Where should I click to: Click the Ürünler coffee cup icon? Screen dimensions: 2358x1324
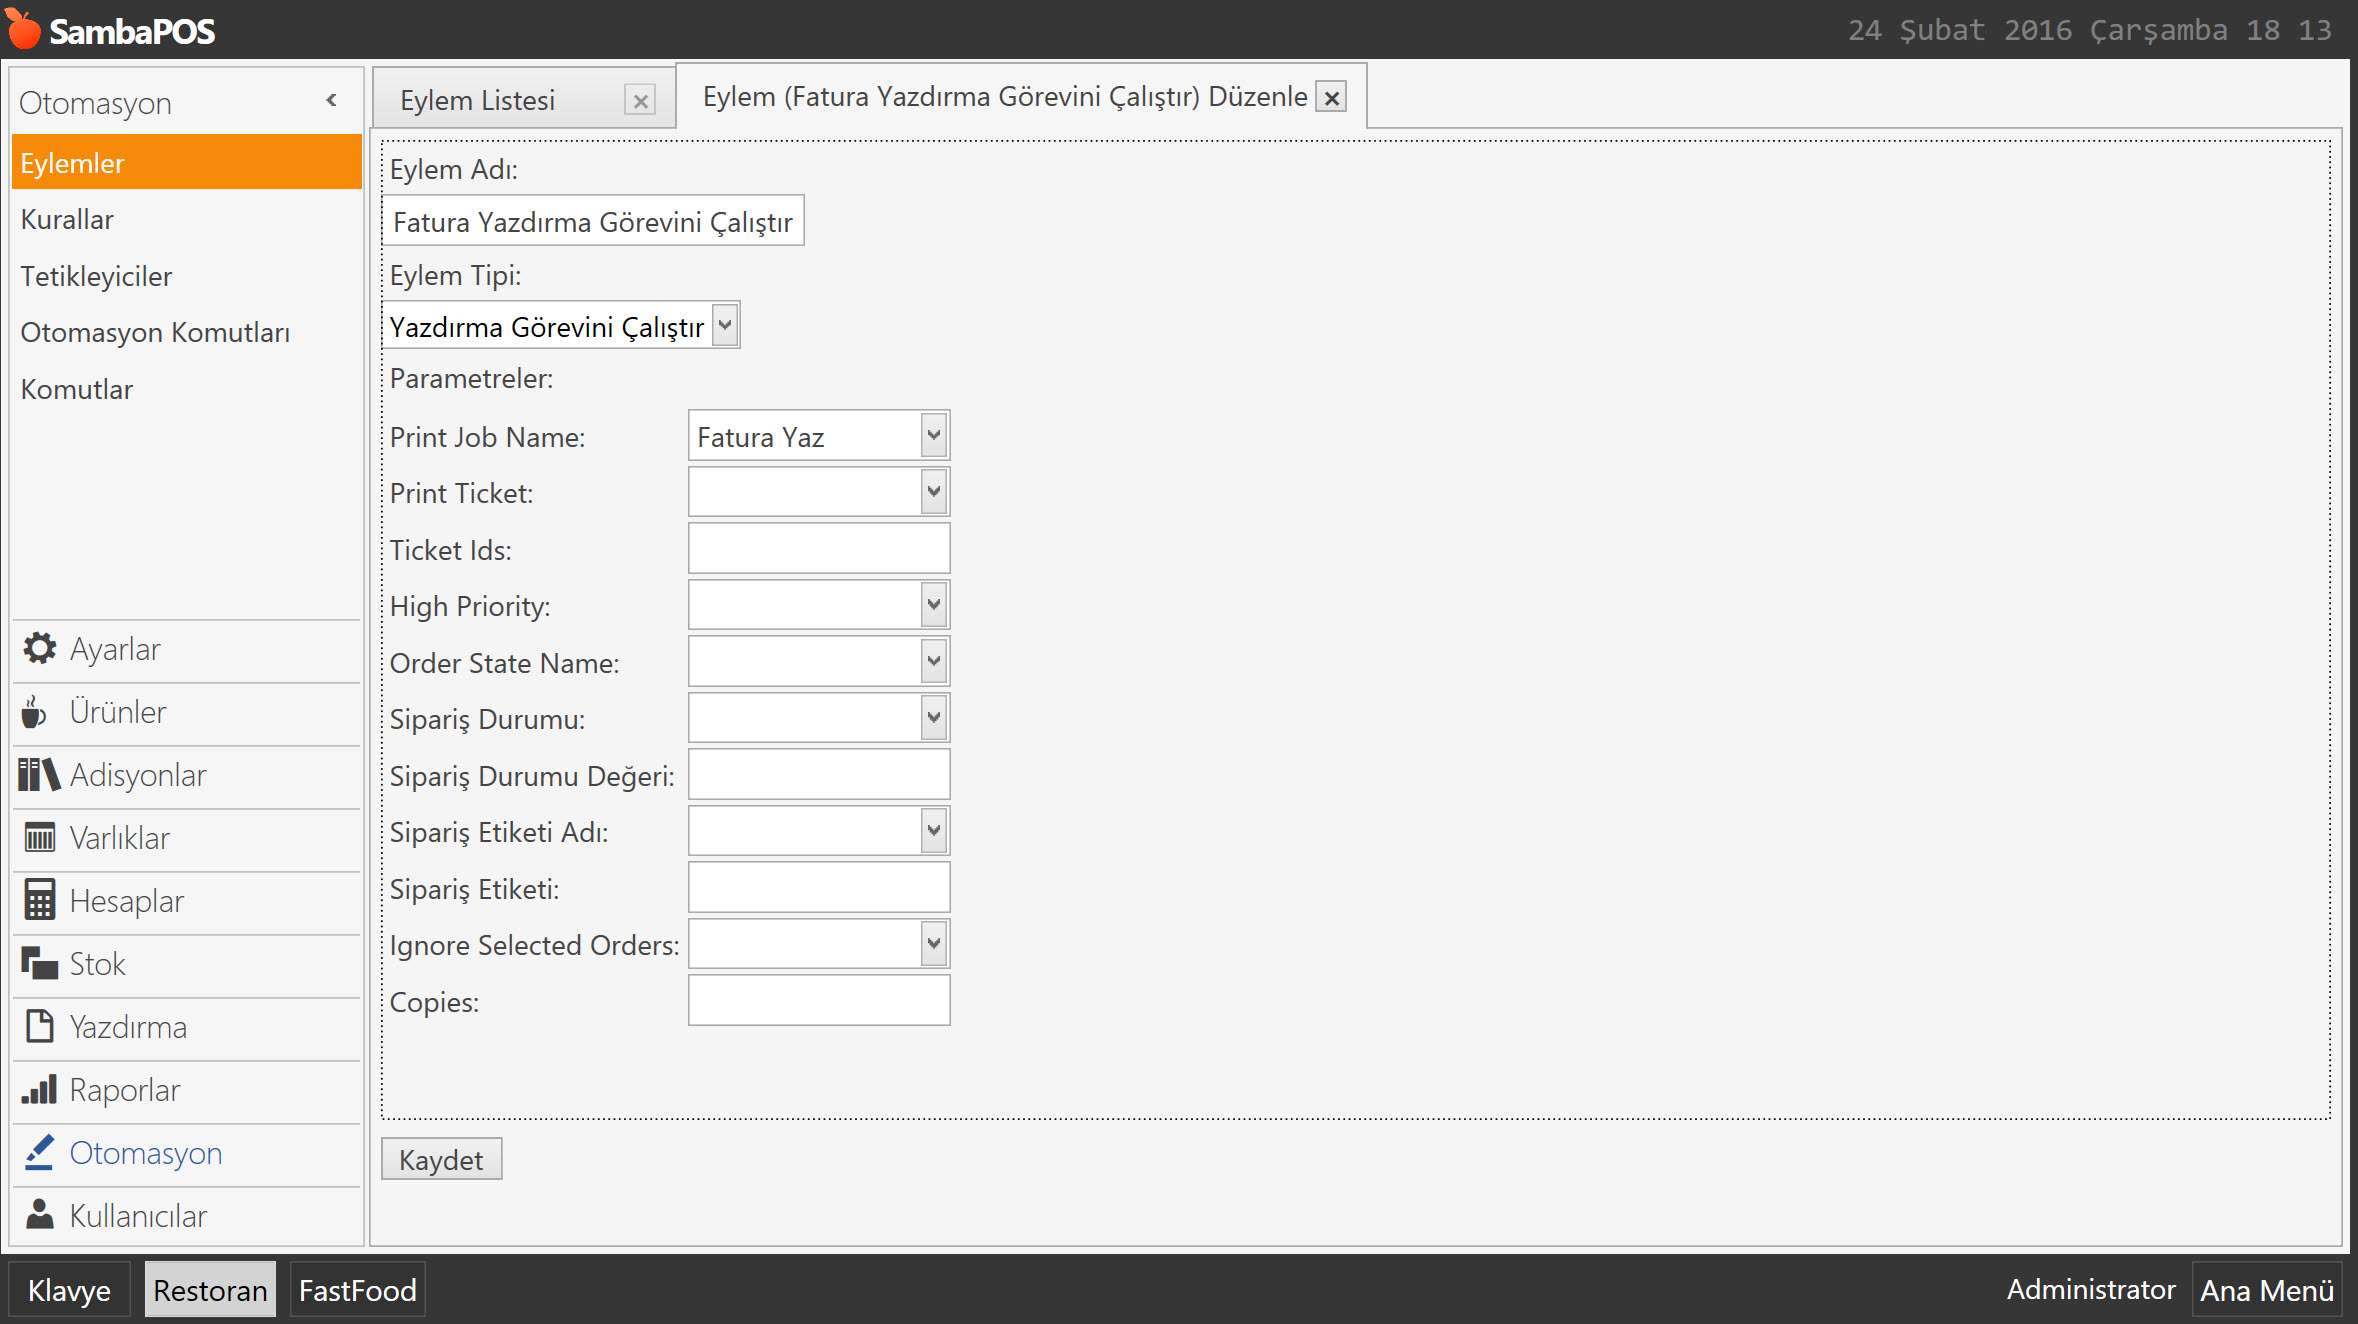(34, 712)
